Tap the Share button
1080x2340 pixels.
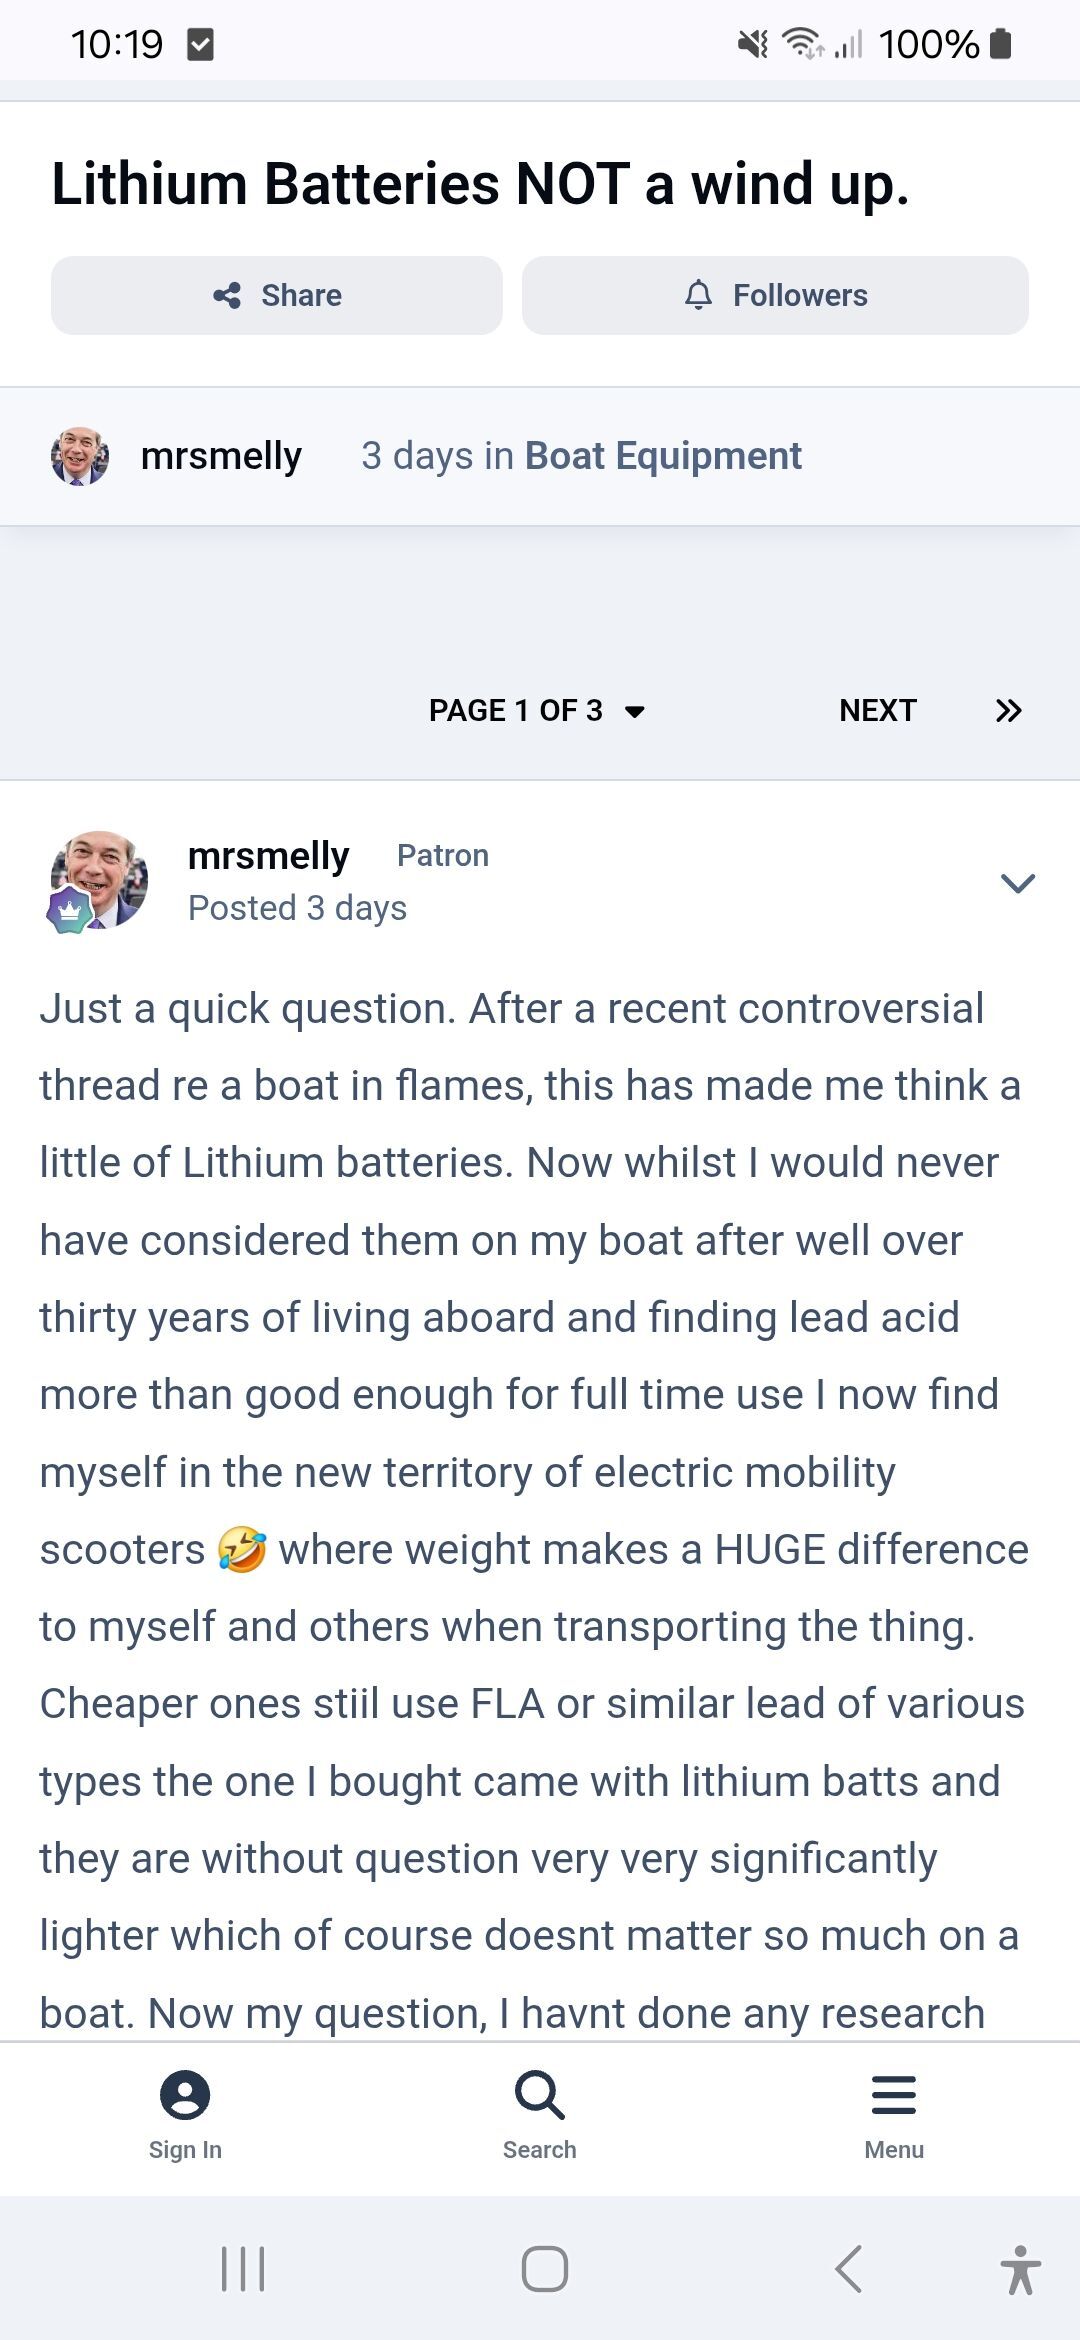point(277,295)
